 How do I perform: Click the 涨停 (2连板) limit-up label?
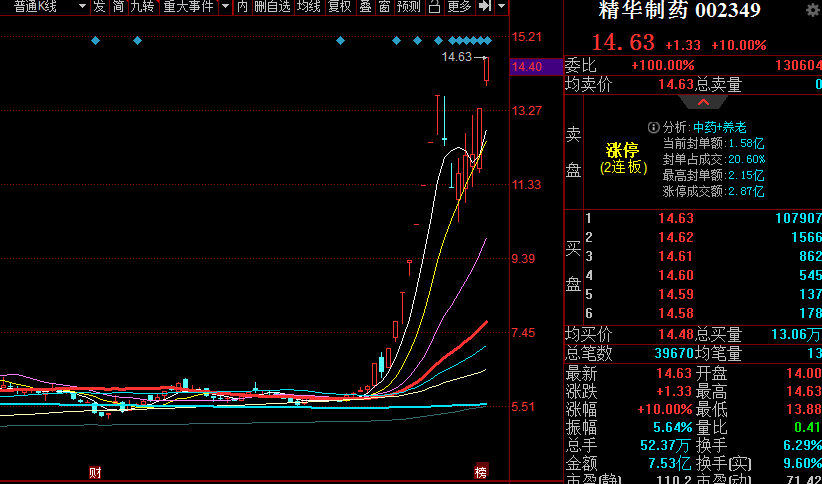pos(623,158)
